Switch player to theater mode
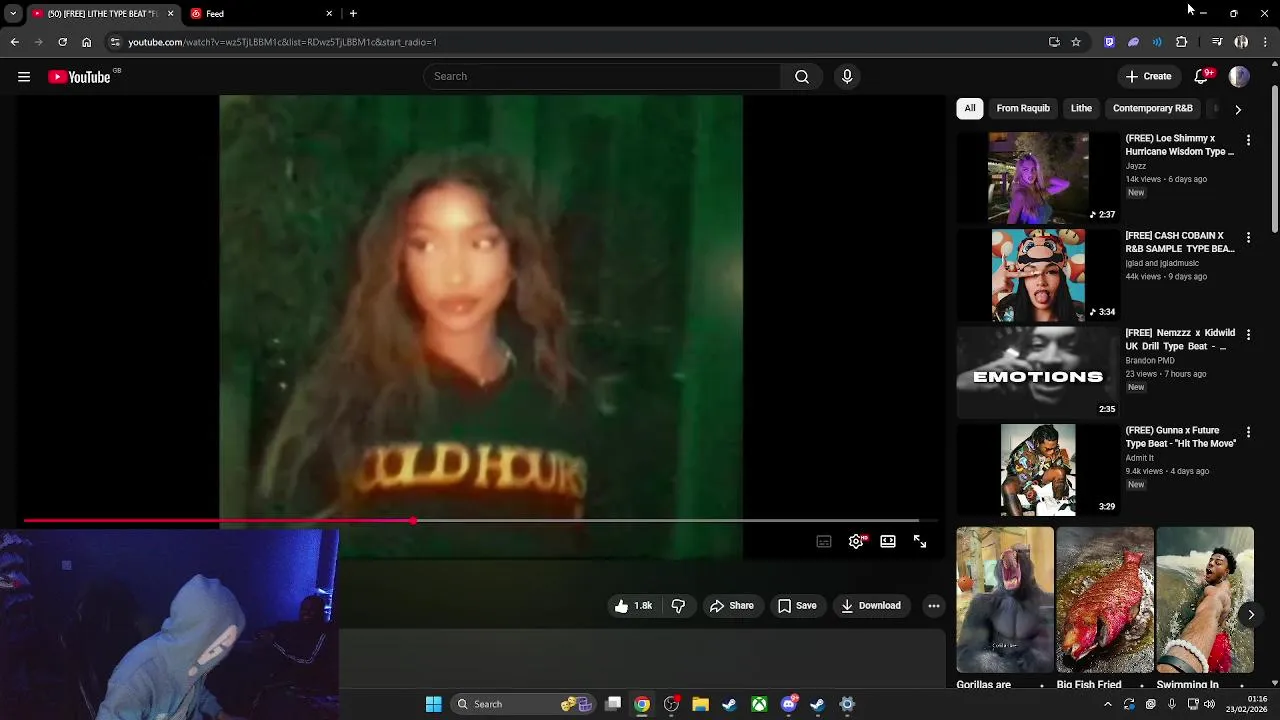Screen dimensions: 1280x720 888,541
